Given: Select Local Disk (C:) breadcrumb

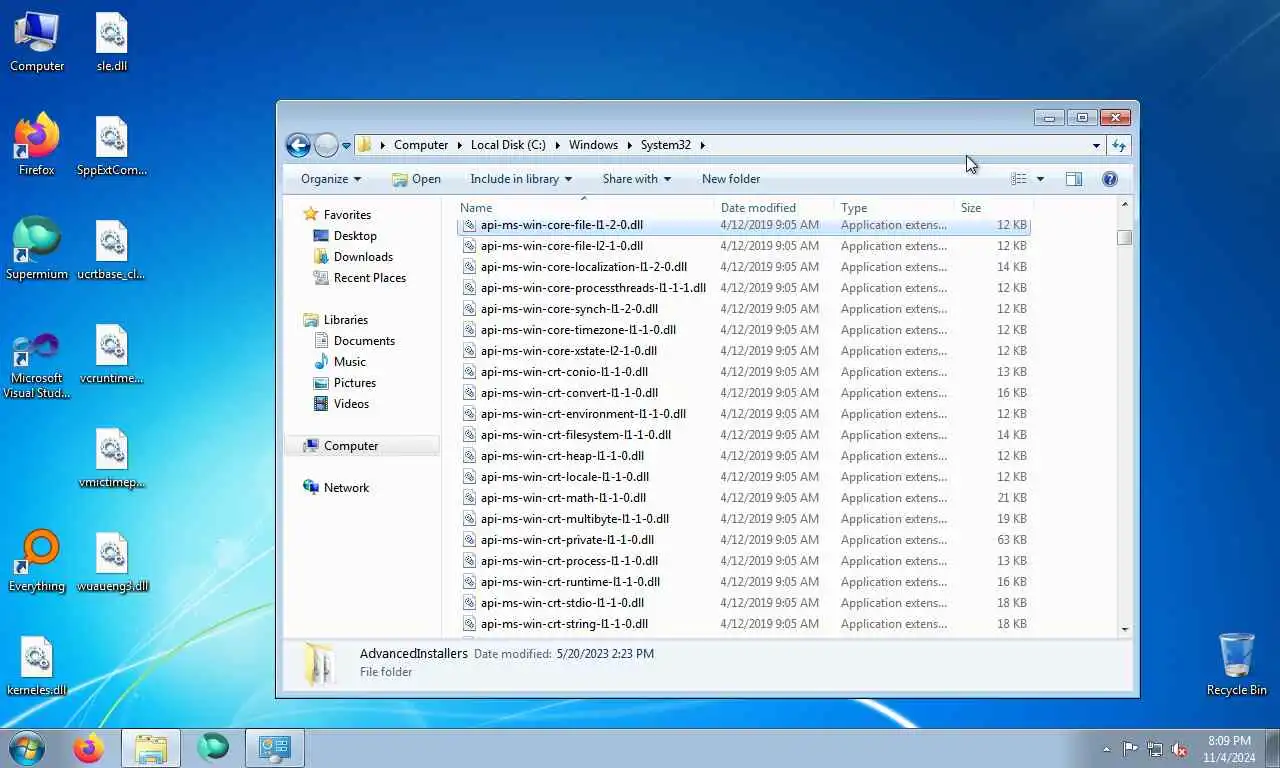Looking at the screenshot, I should [508, 145].
